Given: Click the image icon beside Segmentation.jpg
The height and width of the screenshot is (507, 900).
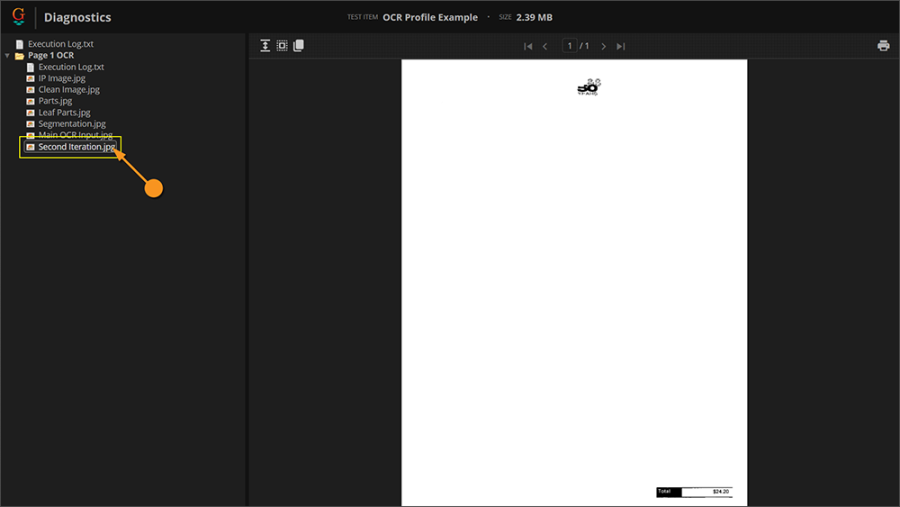Looking at the screenshot, I should point(30,124).
